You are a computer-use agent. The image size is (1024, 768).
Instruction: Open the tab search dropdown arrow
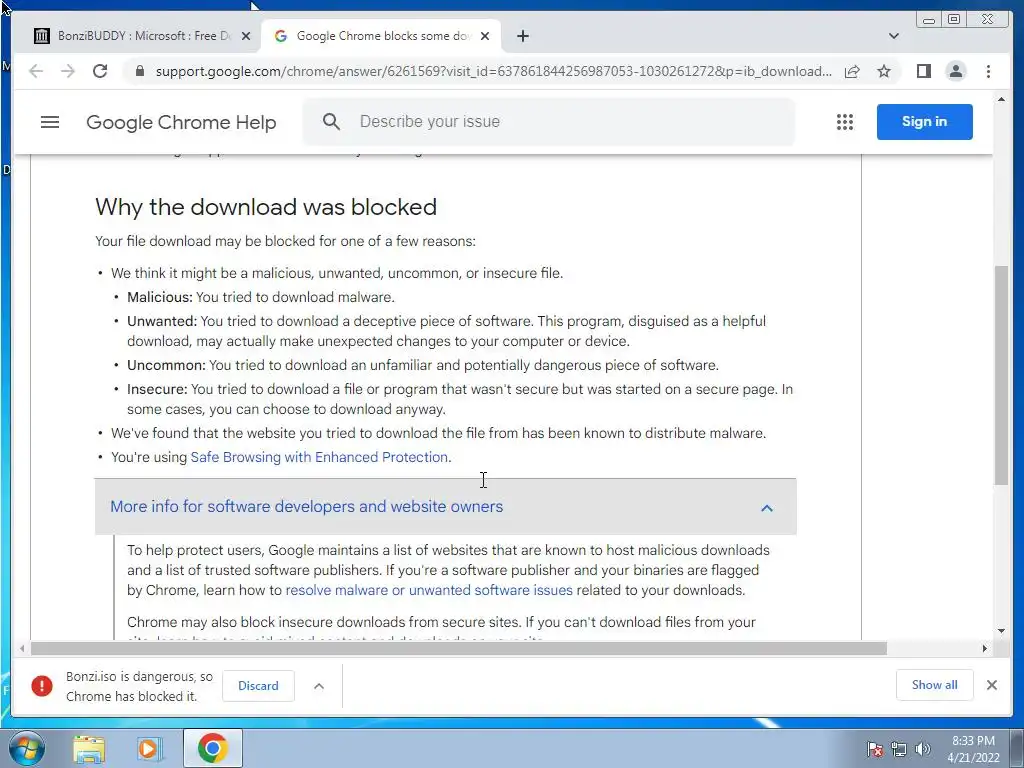(894, 36)
